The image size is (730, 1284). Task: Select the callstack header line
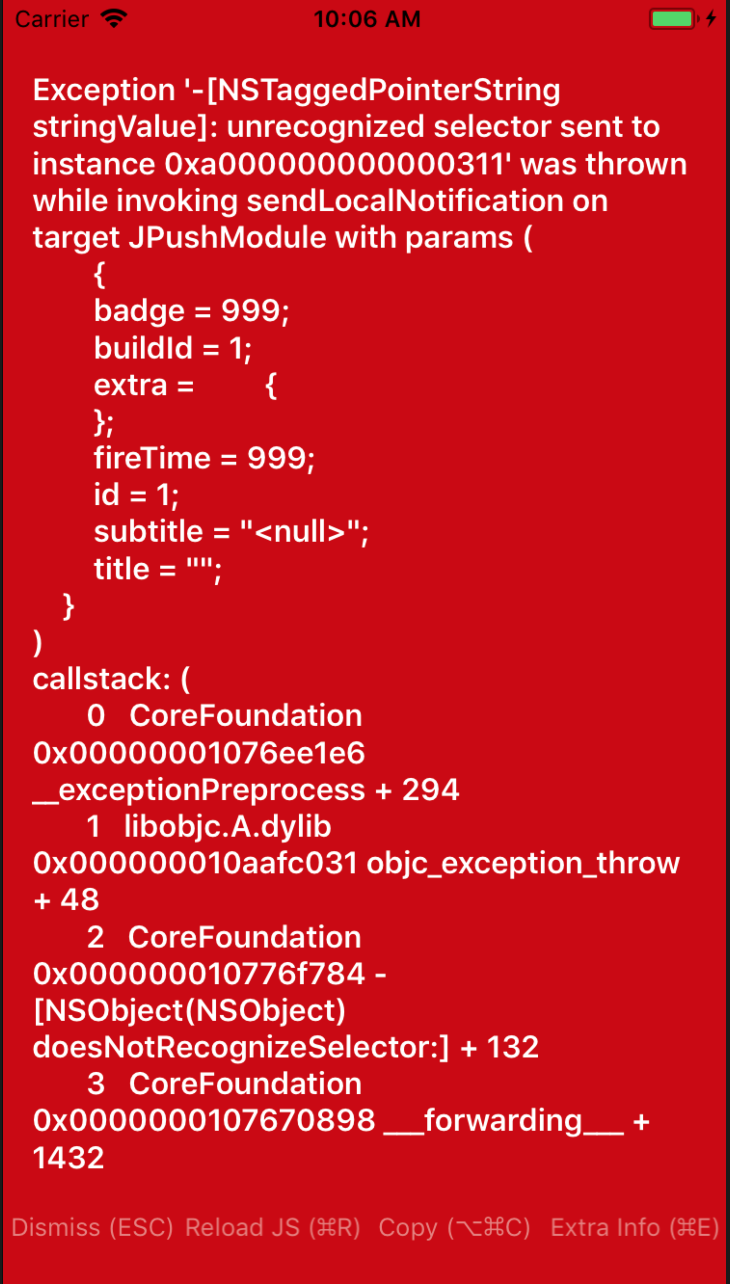point(110,679)
